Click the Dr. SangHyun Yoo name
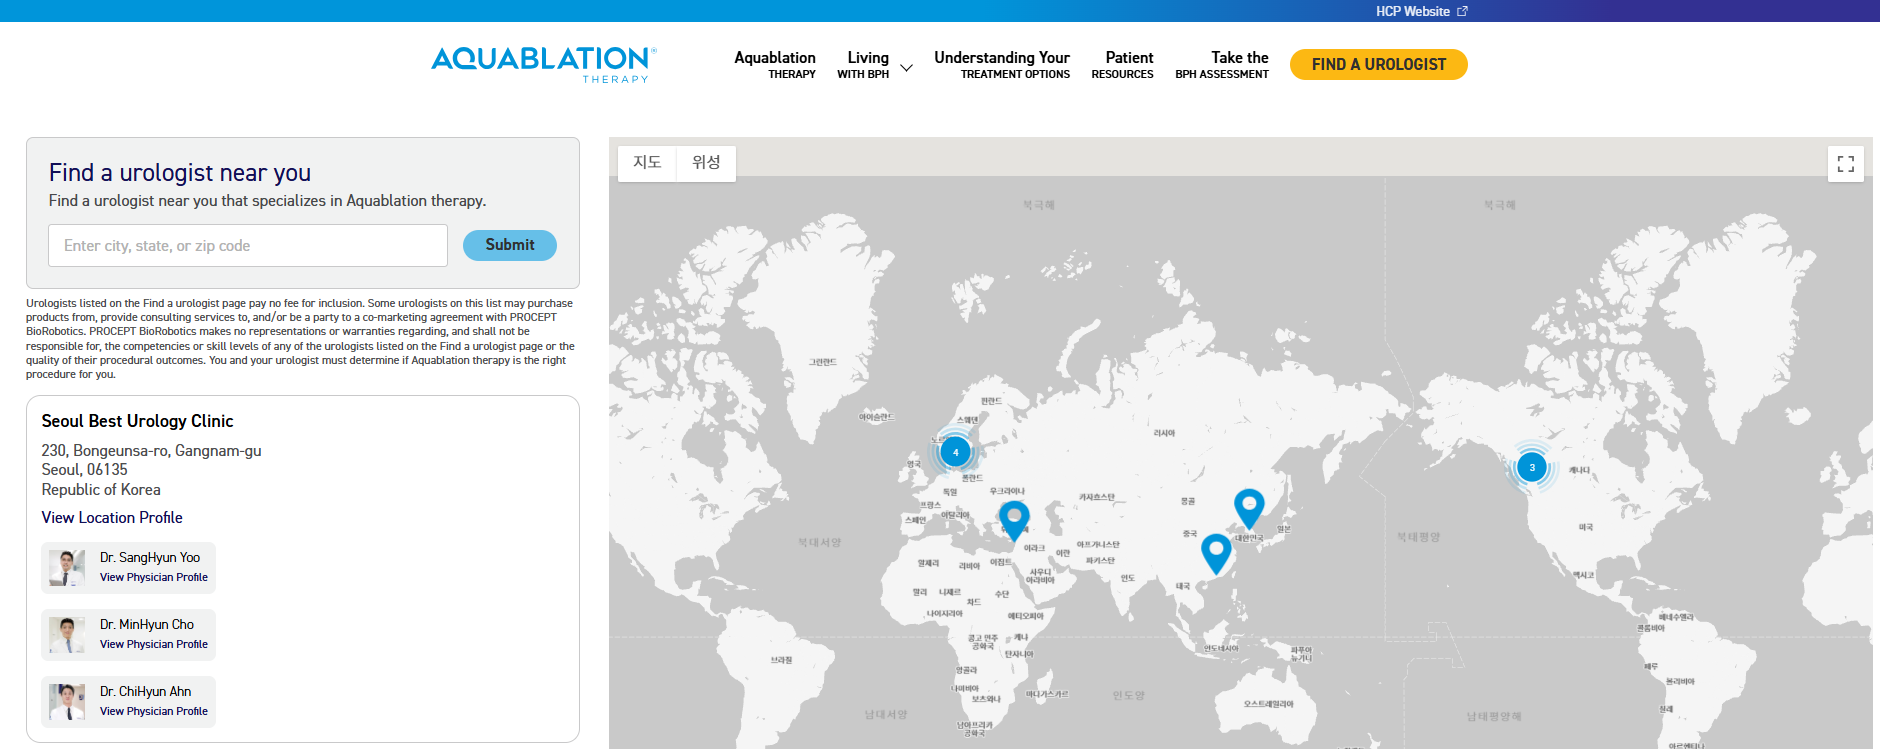The image size is (1880, 749). (150, 557)
